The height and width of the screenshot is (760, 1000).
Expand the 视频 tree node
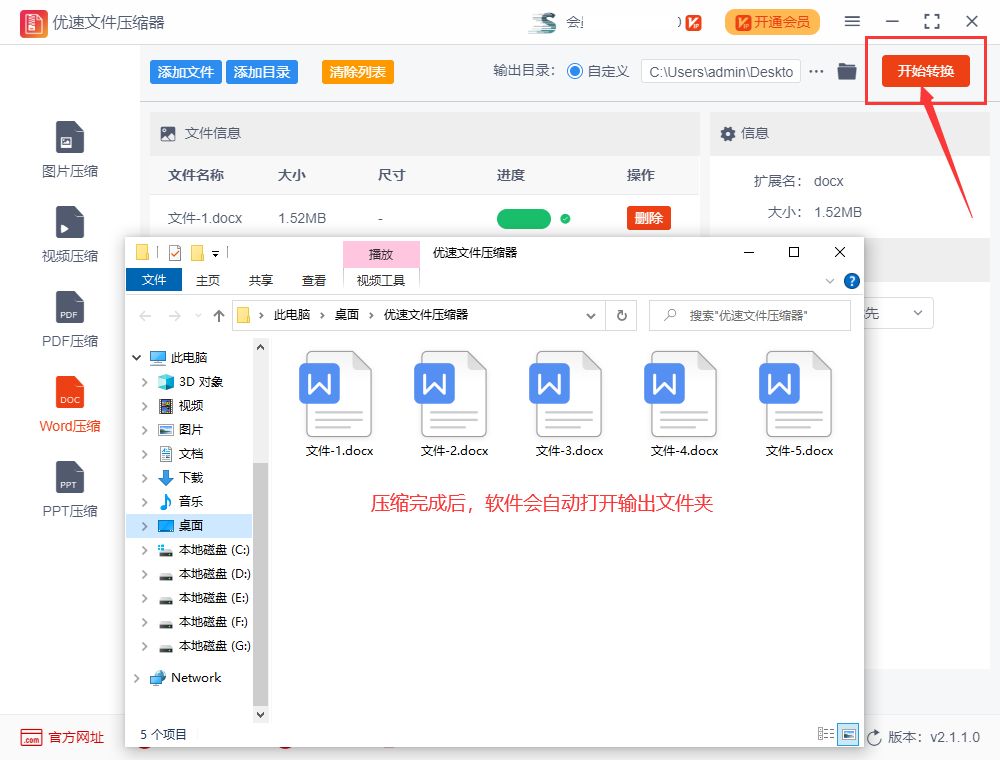(x=144, y=406)
